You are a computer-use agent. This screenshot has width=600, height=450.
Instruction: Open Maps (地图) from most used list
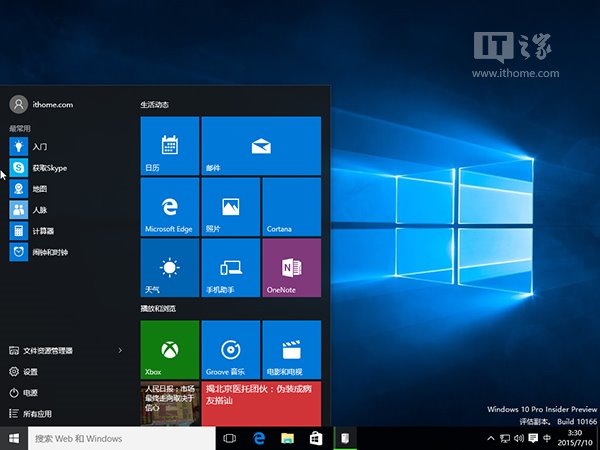point(65,189)
